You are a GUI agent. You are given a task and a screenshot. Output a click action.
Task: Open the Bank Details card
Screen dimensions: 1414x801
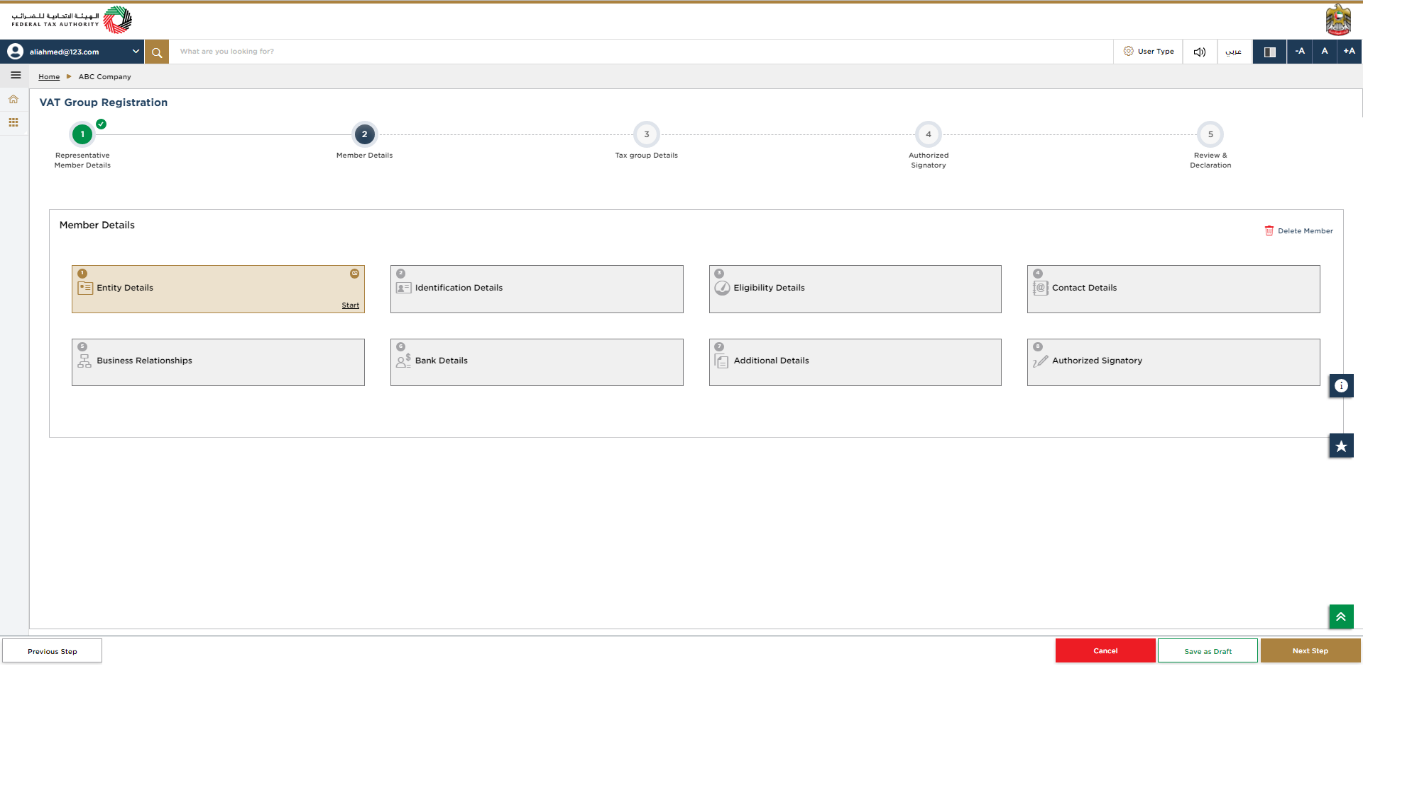coord(537,362)
